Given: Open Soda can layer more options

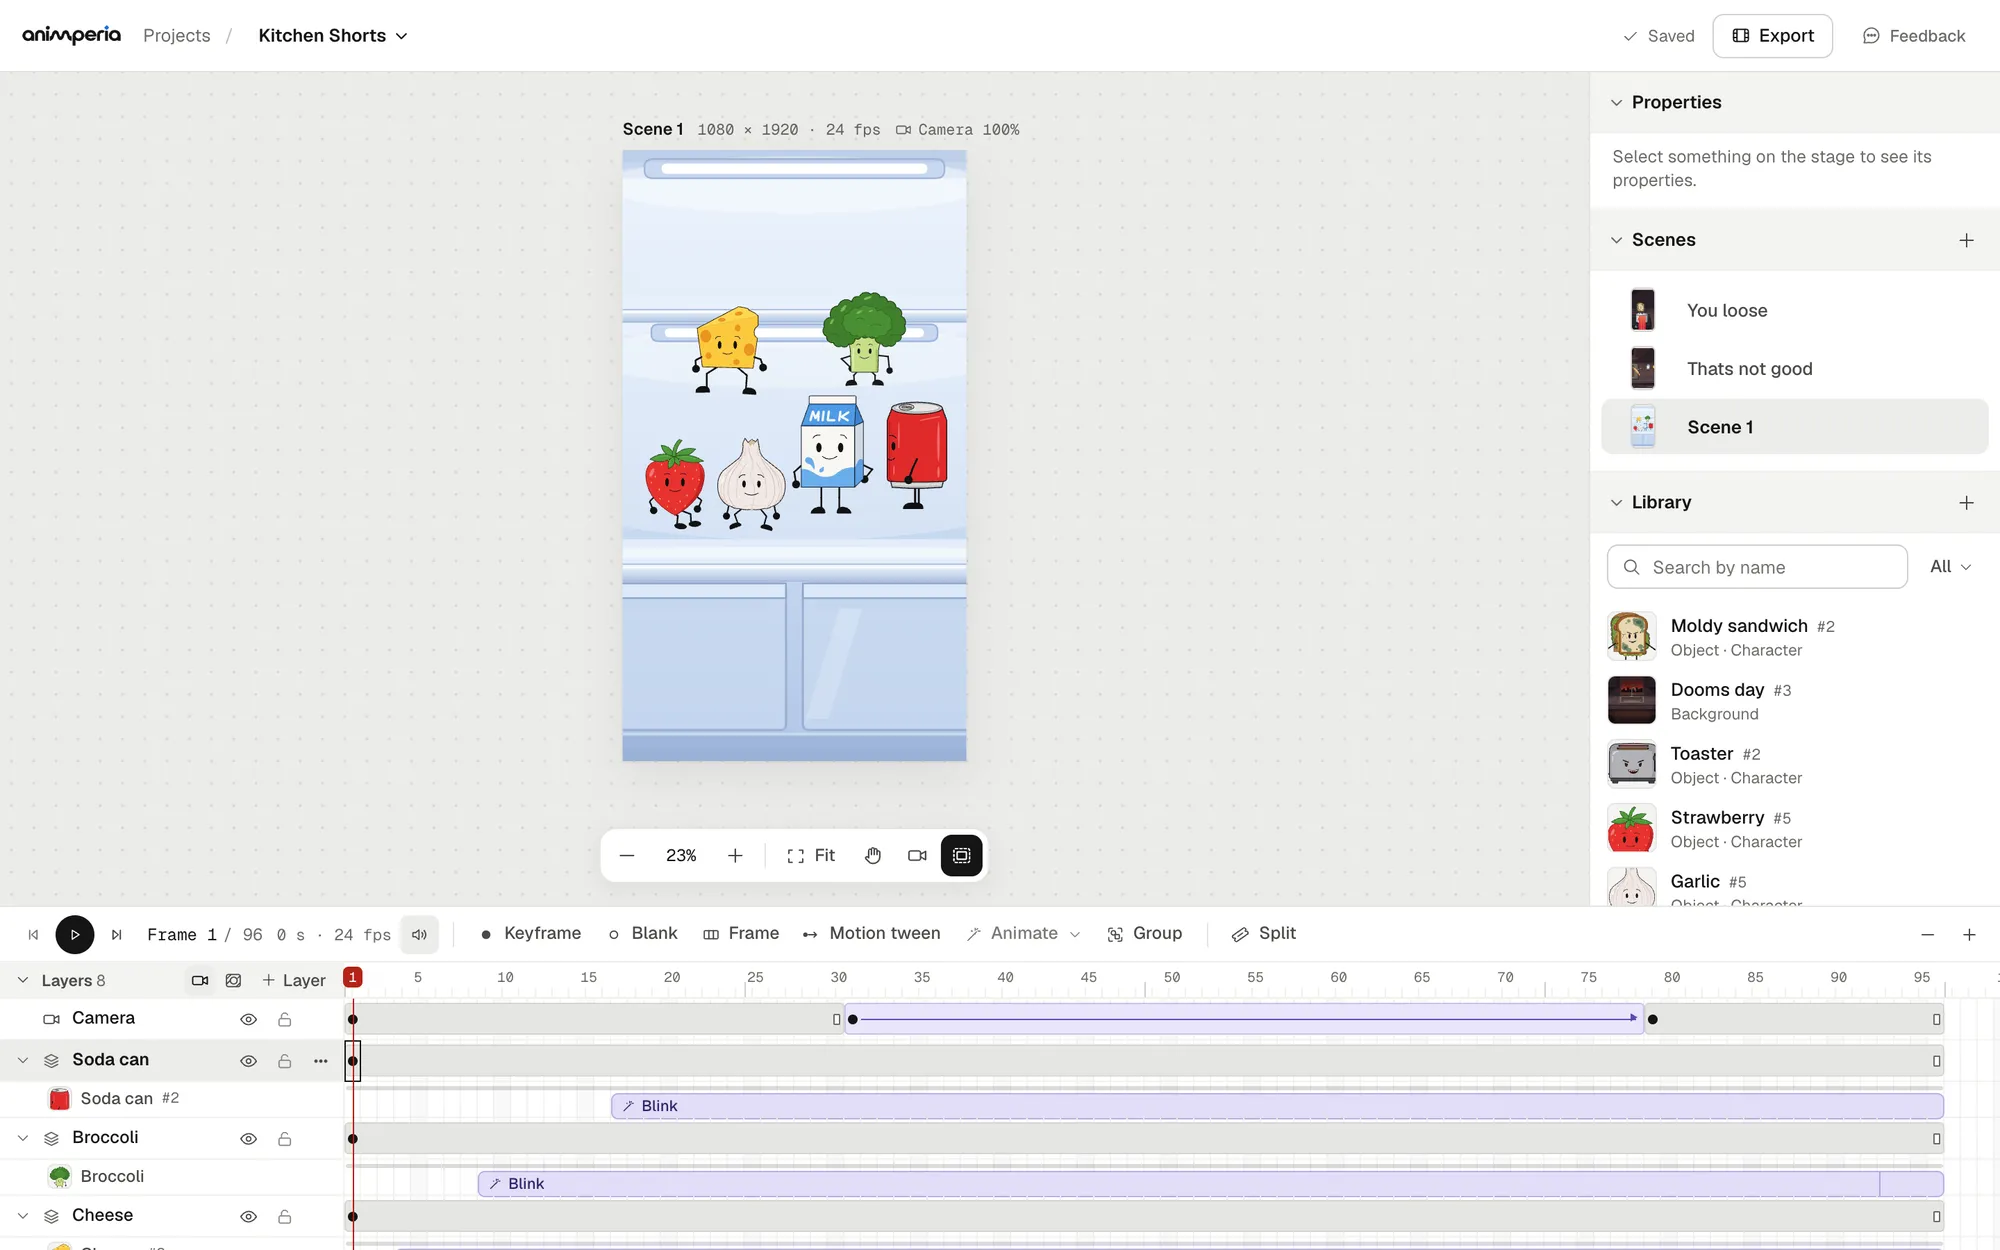Looking at the screenshot, I should pos(320,1061).
